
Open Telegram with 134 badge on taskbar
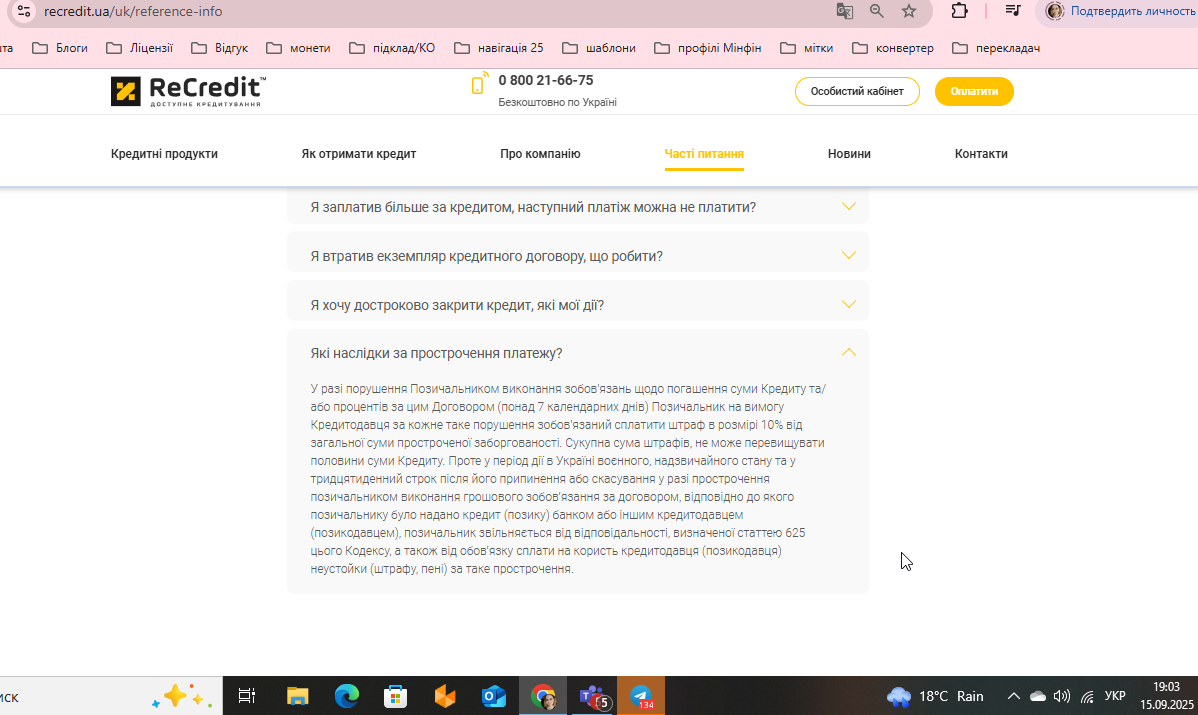point(641,696)
